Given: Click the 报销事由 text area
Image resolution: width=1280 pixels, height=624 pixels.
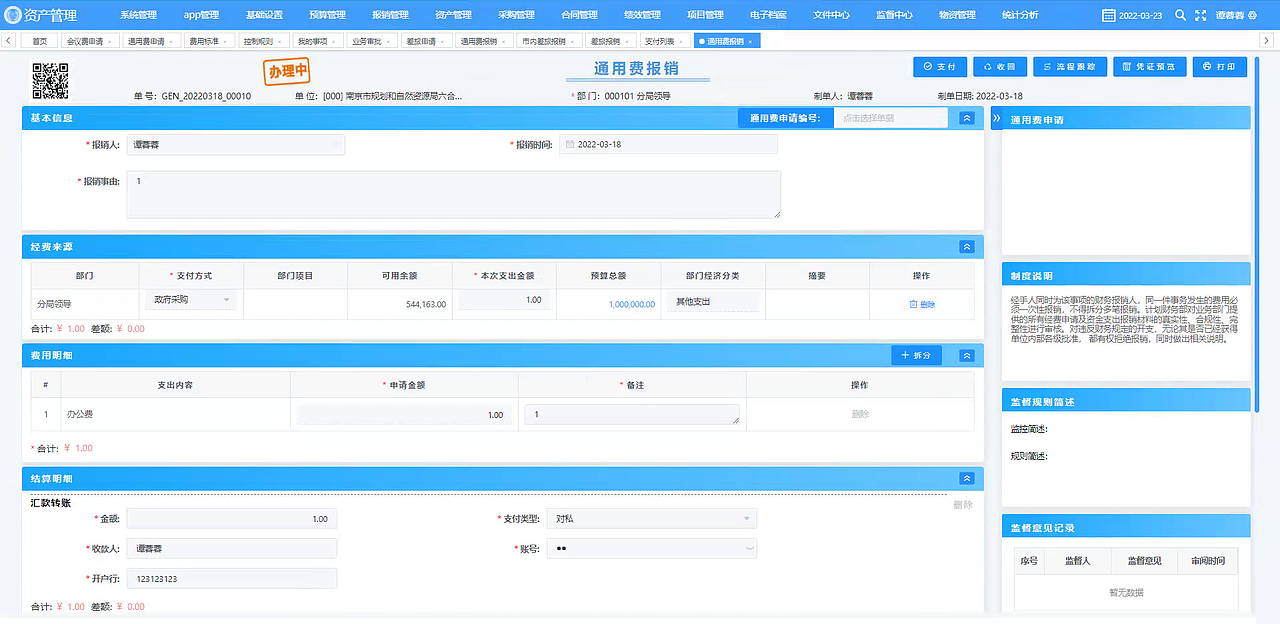Looking at the screenshot, I should (453, 194).
